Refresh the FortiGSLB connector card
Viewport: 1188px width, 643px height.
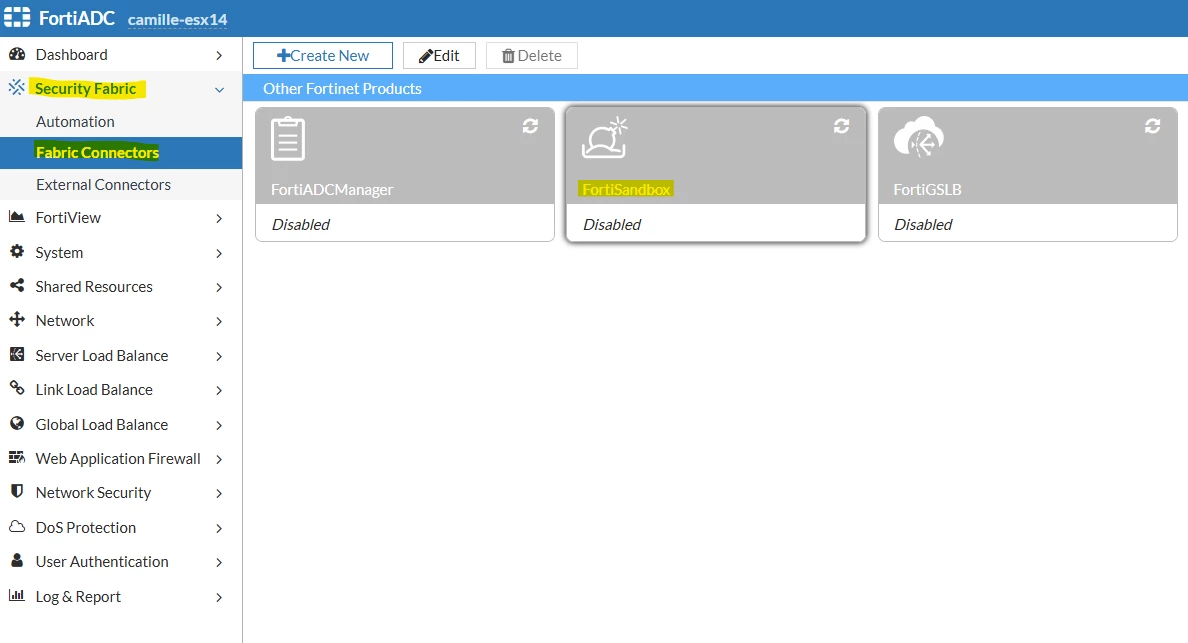tap(1152, 126)
